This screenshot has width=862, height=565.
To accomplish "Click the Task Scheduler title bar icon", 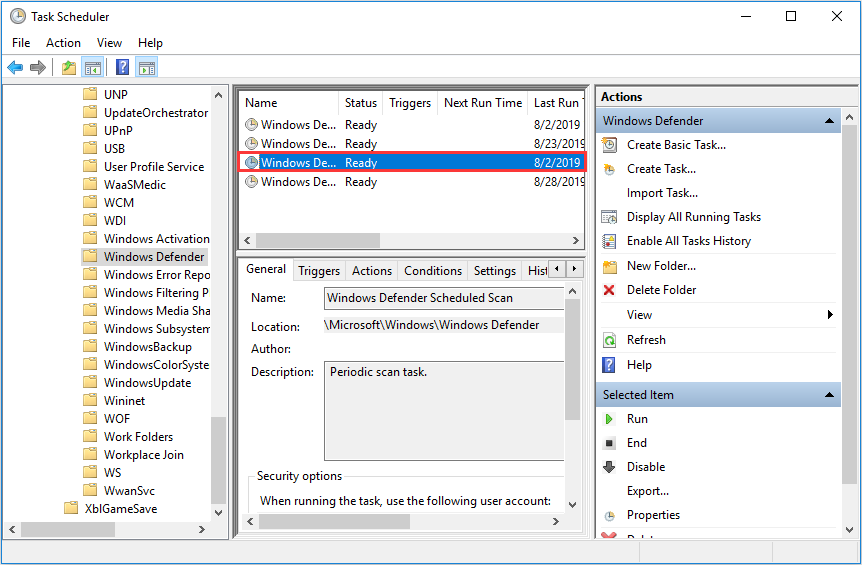I will (18, 16).
